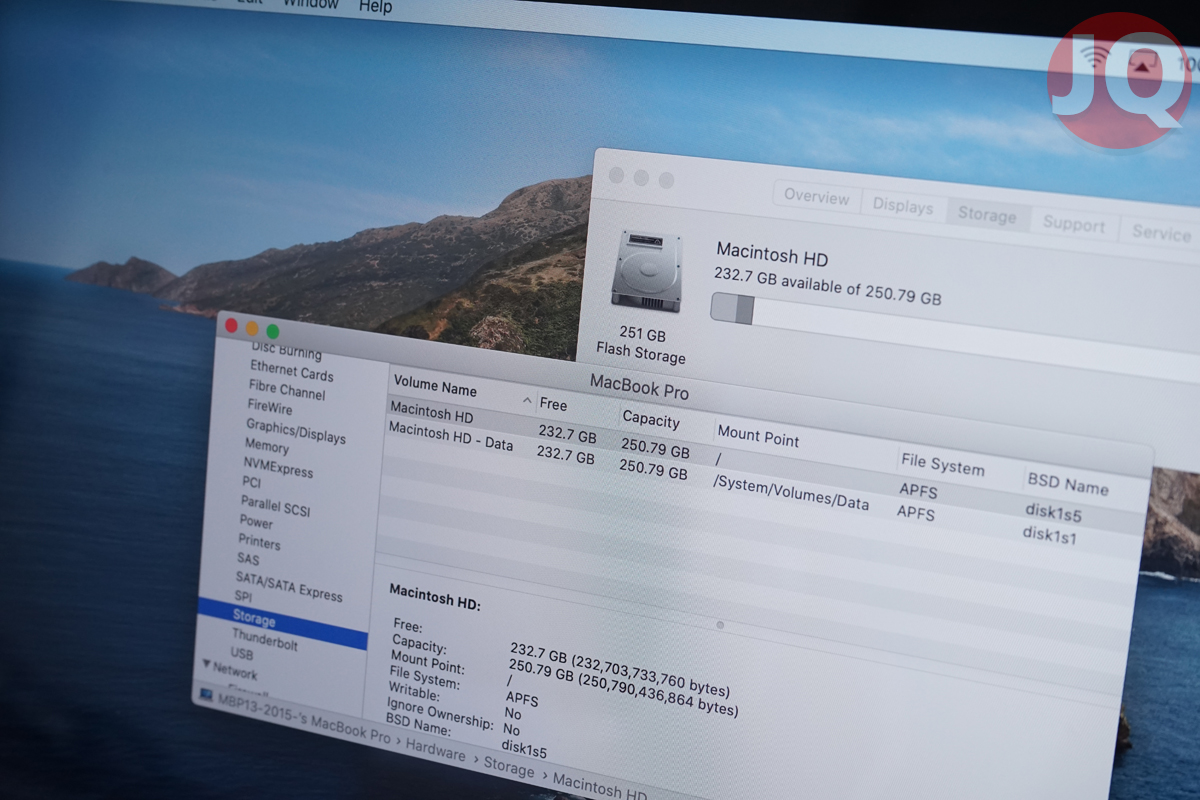Image resolution: width=1200 pixels, height=800 pixels.
Task: Select PCI in the sidebar
Action: point(251,482)
